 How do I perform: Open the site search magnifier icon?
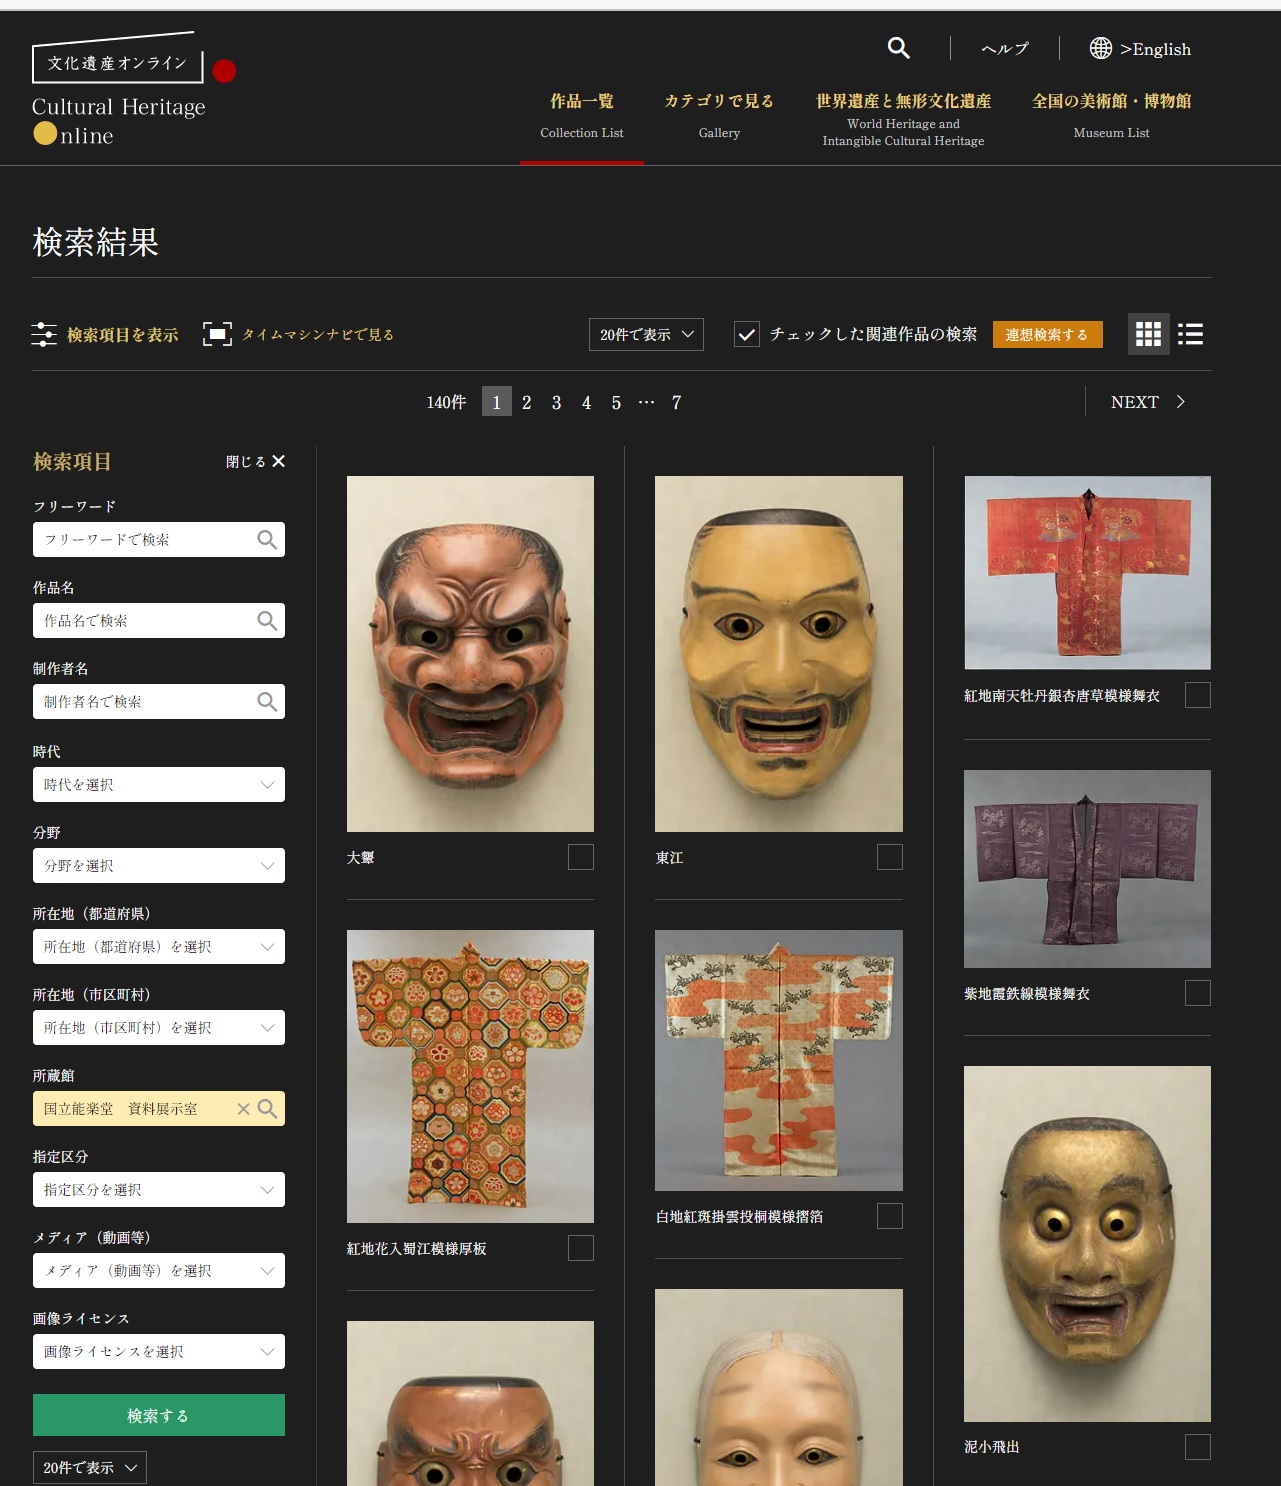click(898, 48)
